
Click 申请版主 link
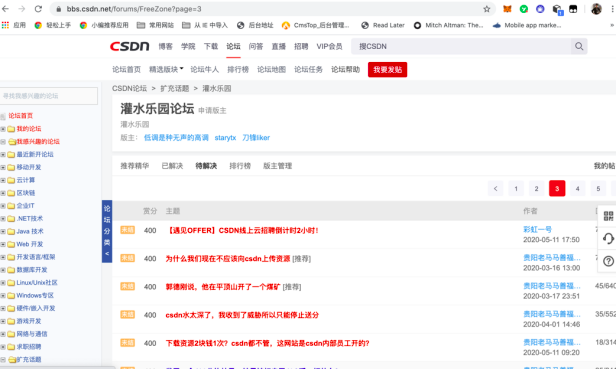(212, 111)
